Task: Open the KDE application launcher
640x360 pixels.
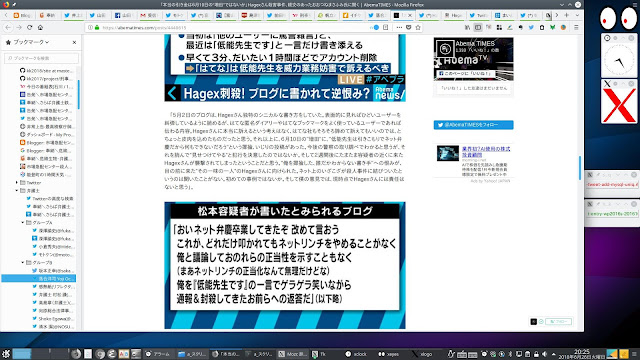Action: pos(6,353)
